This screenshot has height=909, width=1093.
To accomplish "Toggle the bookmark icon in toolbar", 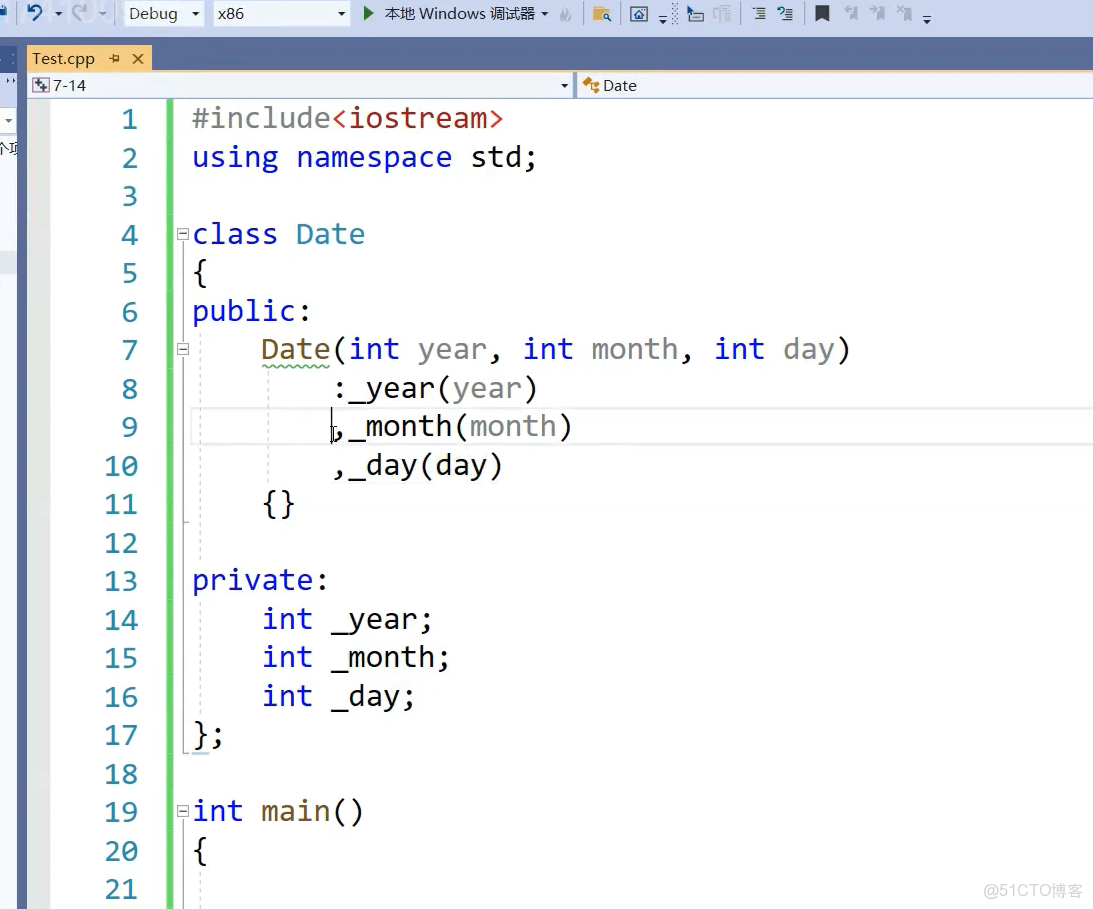I will pyautogui.click(x=822, y=14).
